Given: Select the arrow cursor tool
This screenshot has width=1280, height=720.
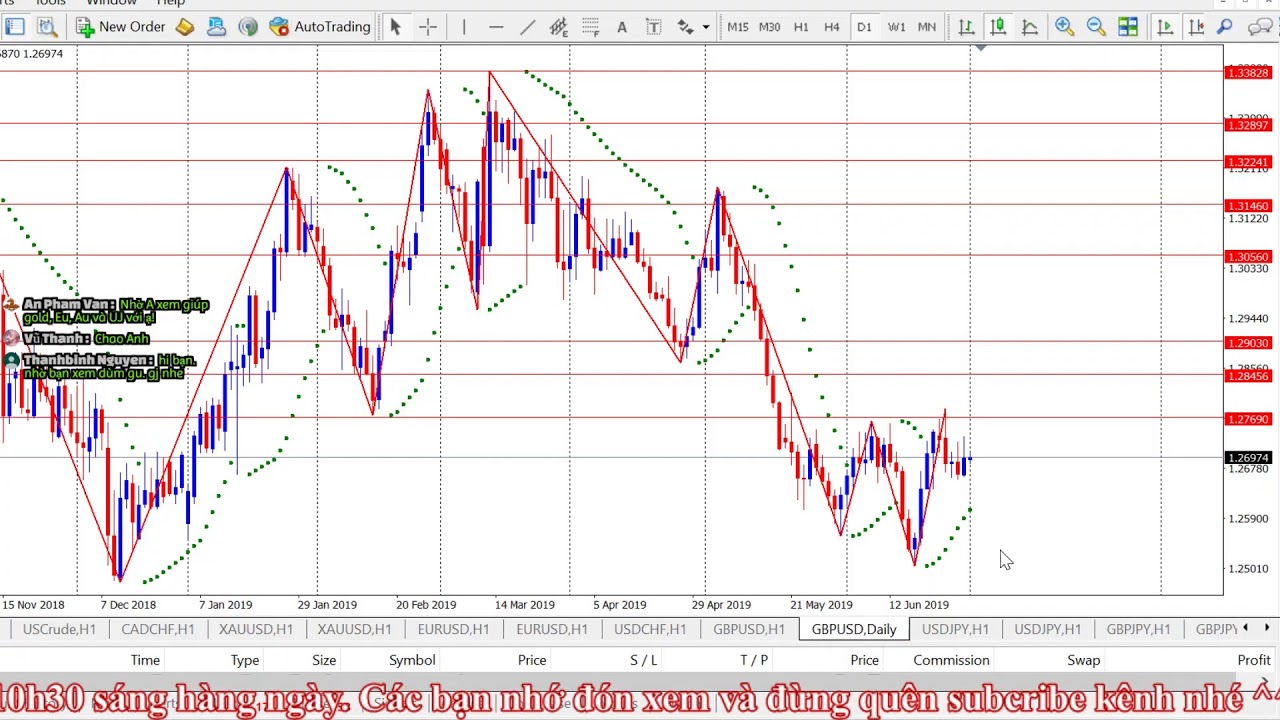Looking at the screenshot, I should (x=395, y=27).
